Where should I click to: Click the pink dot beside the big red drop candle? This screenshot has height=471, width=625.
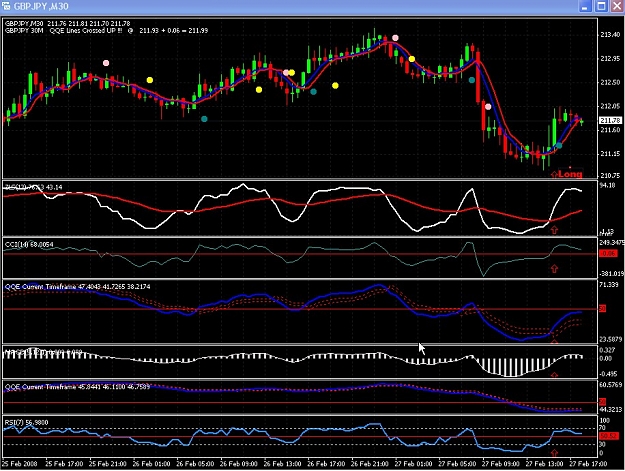click(x=488, y=107)
